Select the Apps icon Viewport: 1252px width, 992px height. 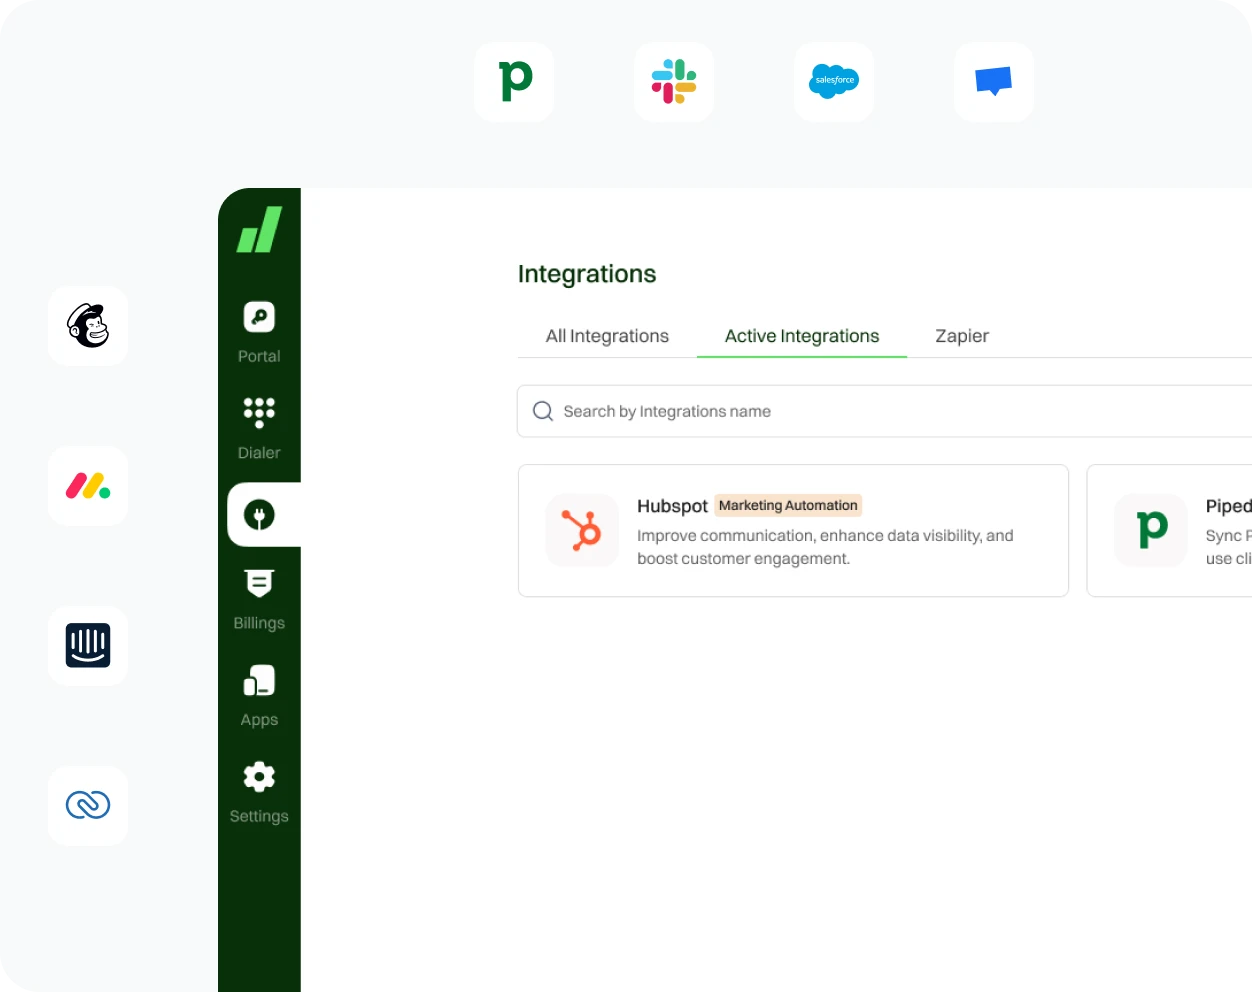pyautogui.click(x=258, y=679)
